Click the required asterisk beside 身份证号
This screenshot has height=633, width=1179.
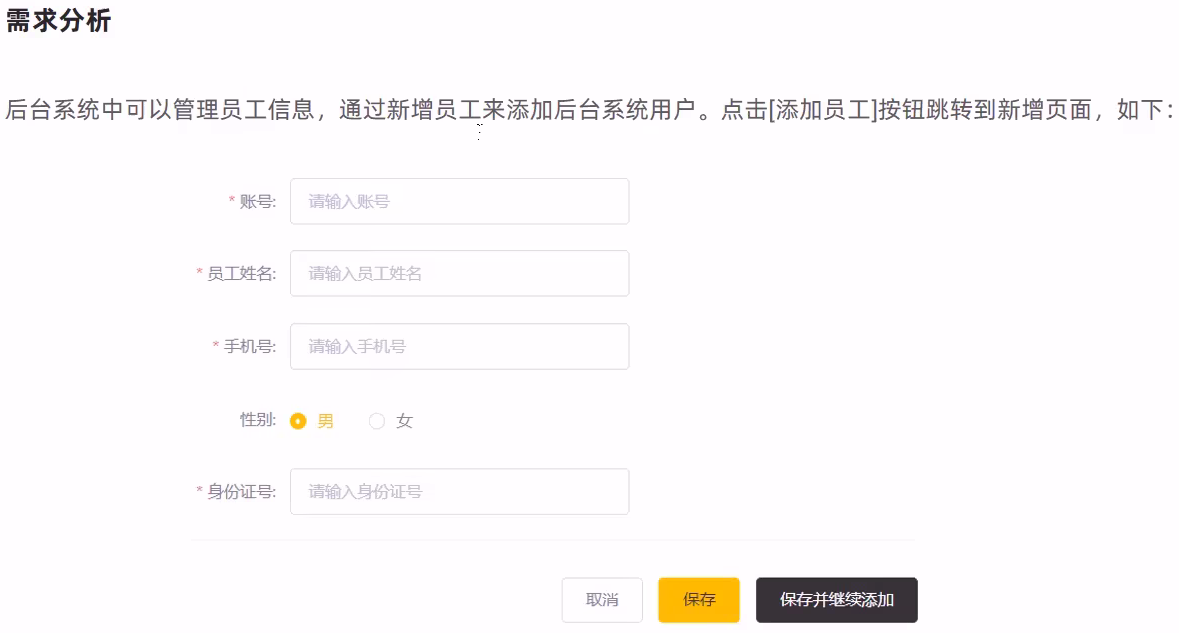[x=199, y=492]
